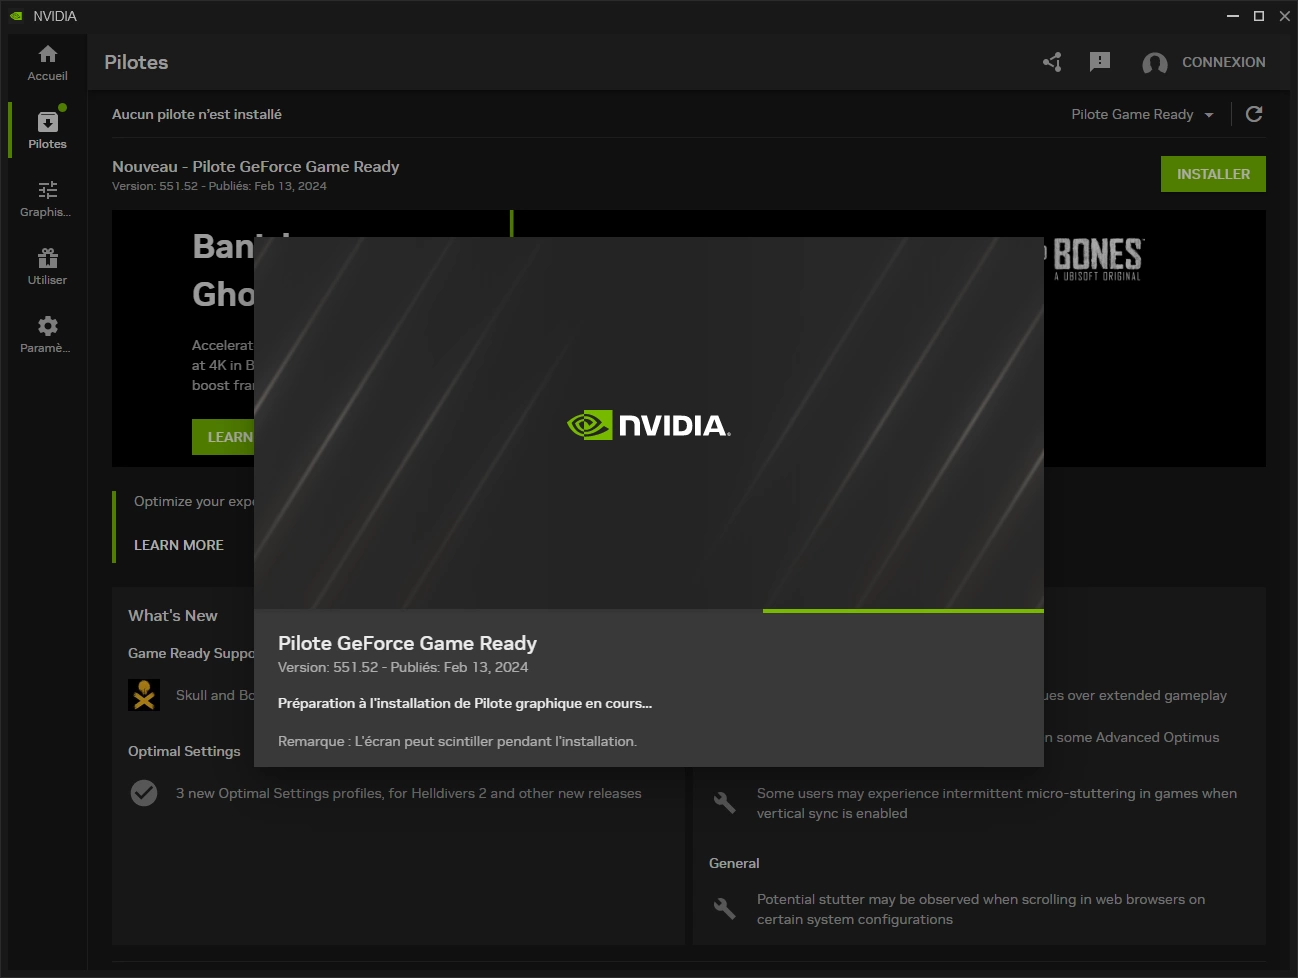The width and height of the screenshot is (1298, 978).
Task: Click the share icon in header
Action: 1052,62
